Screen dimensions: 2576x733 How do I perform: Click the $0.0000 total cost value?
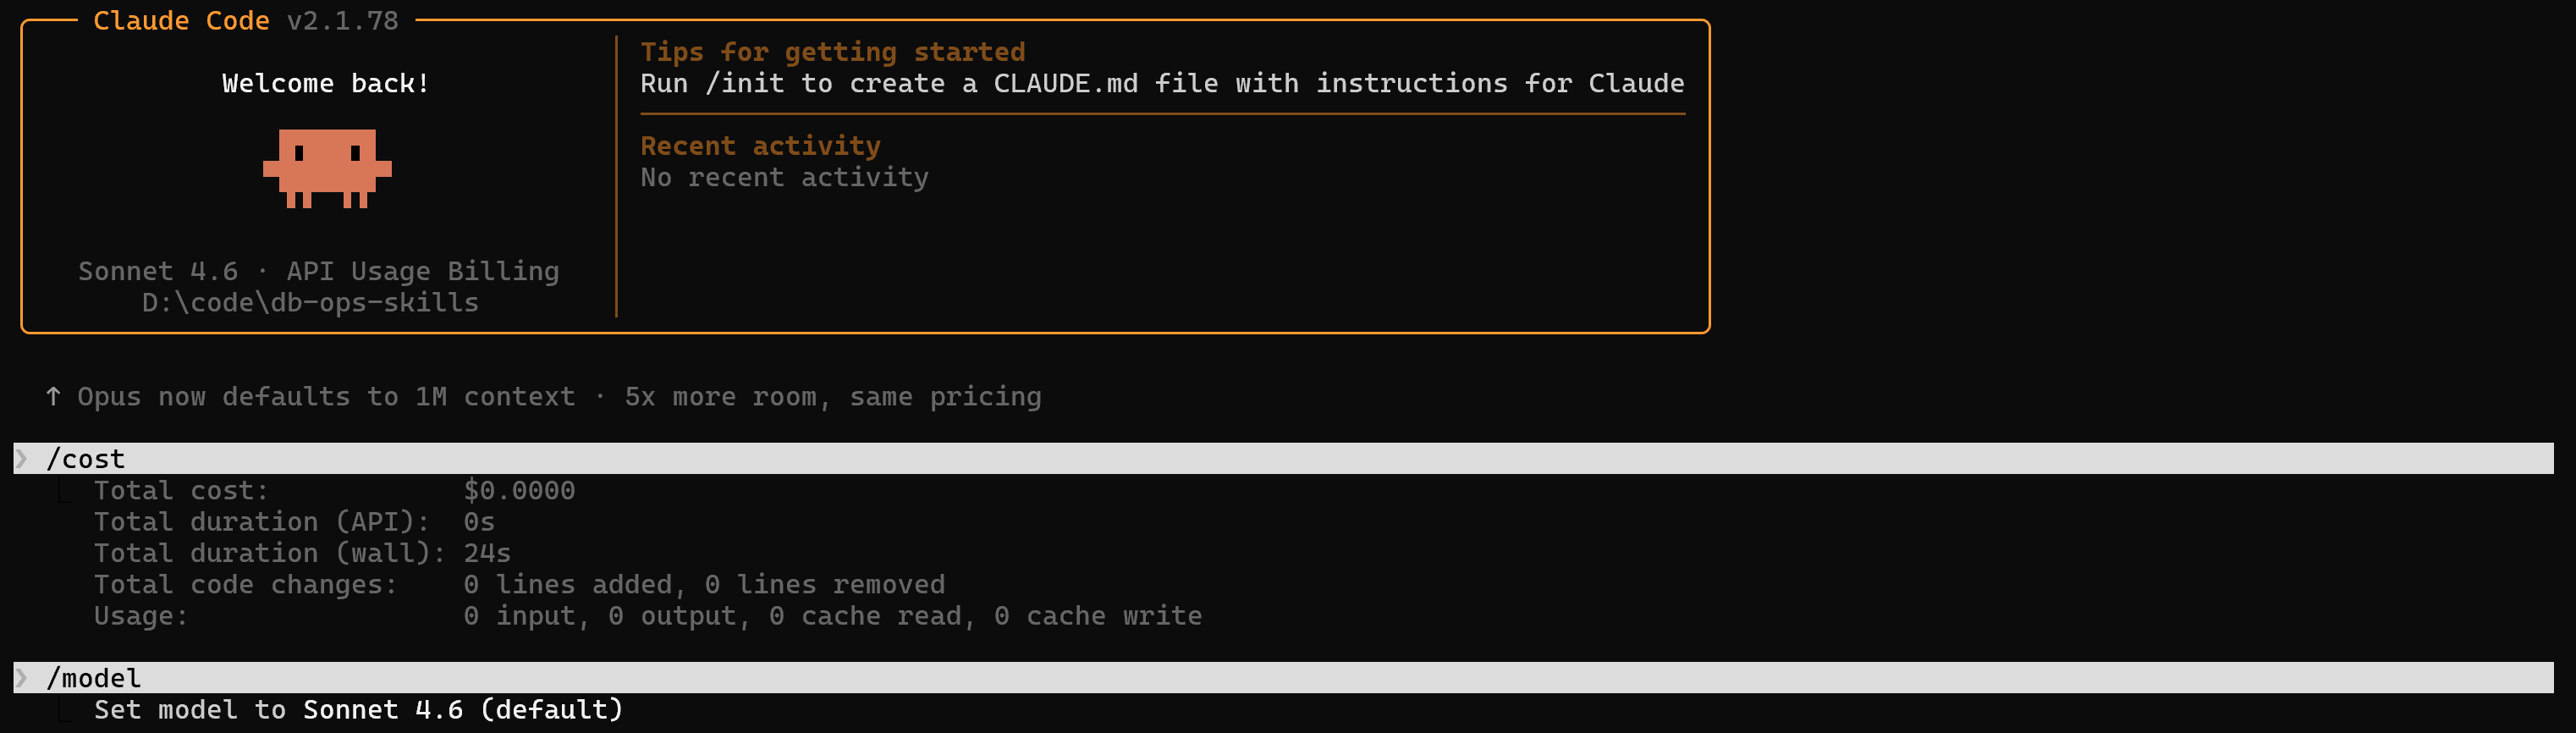click(519, 491)
